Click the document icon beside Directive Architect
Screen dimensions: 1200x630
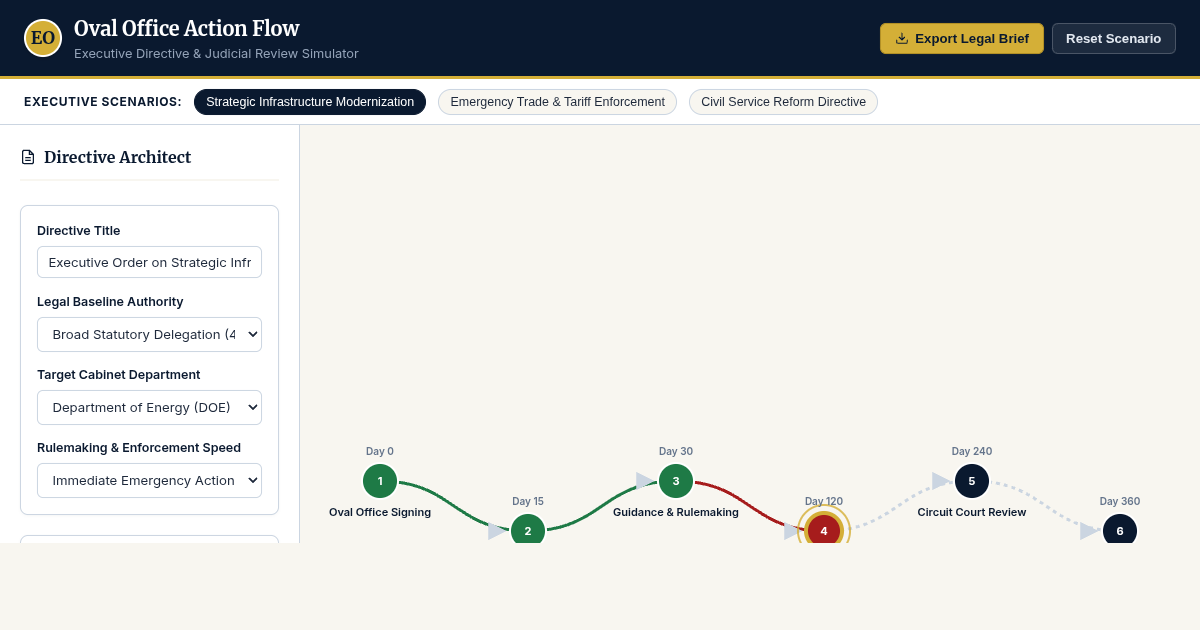(28, 157)
